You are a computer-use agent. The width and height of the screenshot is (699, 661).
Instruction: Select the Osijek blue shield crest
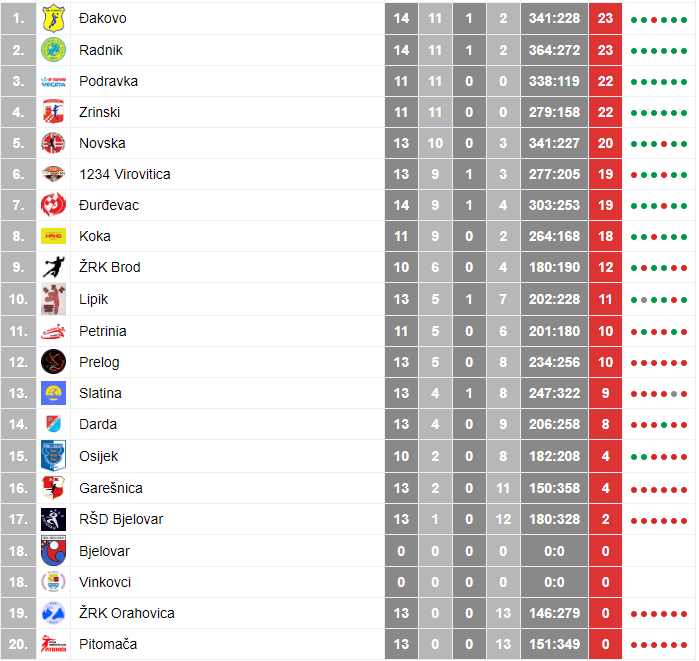click(x=53, y=456)
